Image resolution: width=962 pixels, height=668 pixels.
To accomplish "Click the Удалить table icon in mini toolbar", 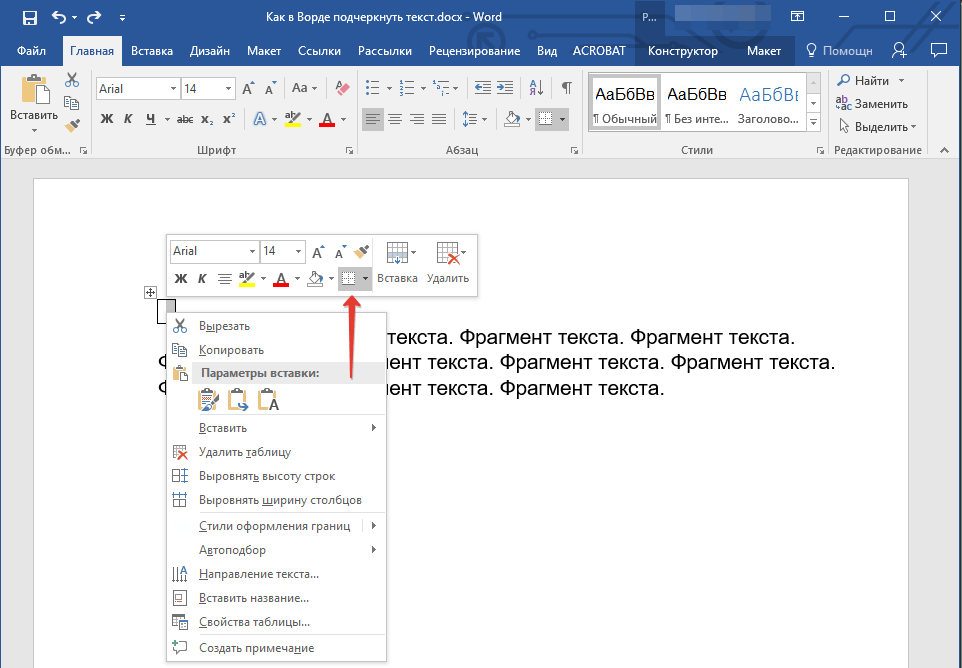I will click(x=447, y=264).
